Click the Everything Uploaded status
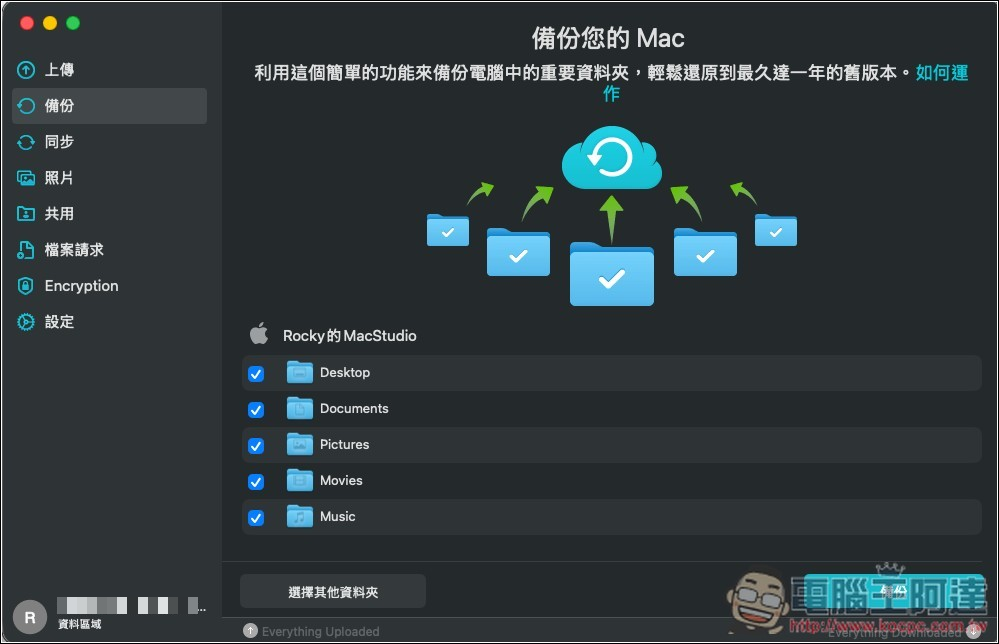This screenshot has height=644, width=999. tap(320, 631)
